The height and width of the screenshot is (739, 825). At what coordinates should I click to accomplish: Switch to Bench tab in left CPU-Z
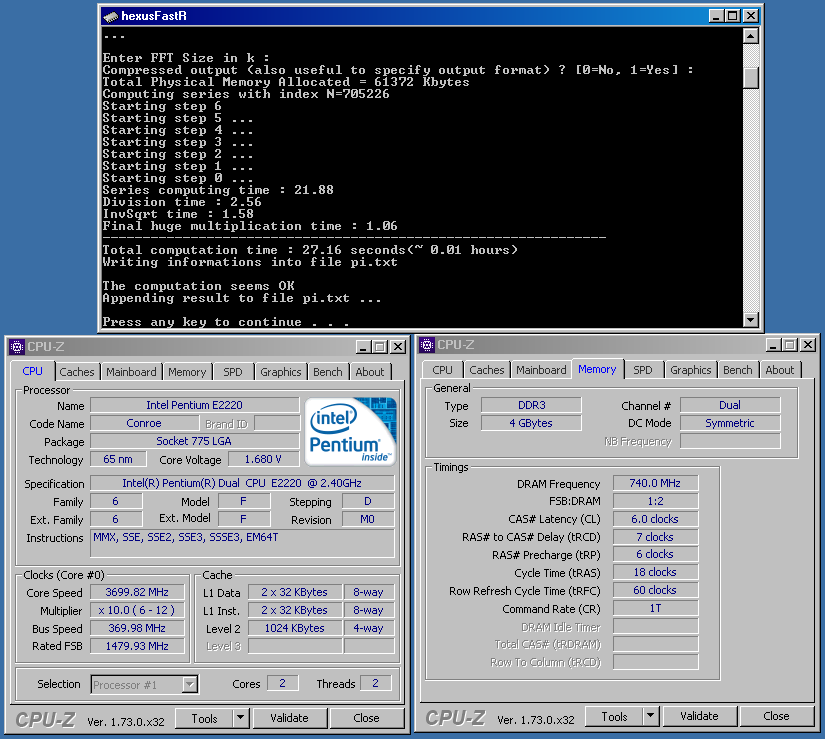coord(328,372)
